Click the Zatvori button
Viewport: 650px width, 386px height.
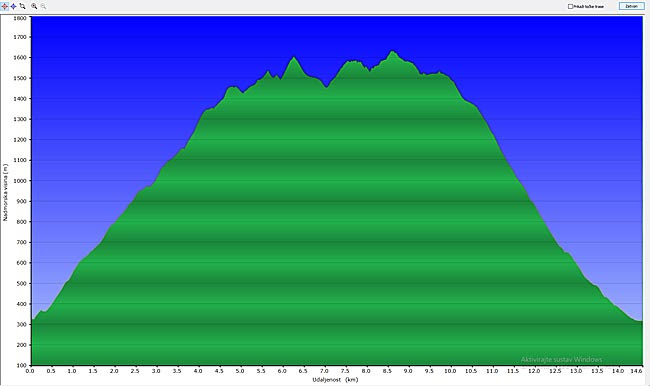tap(631, 6)
